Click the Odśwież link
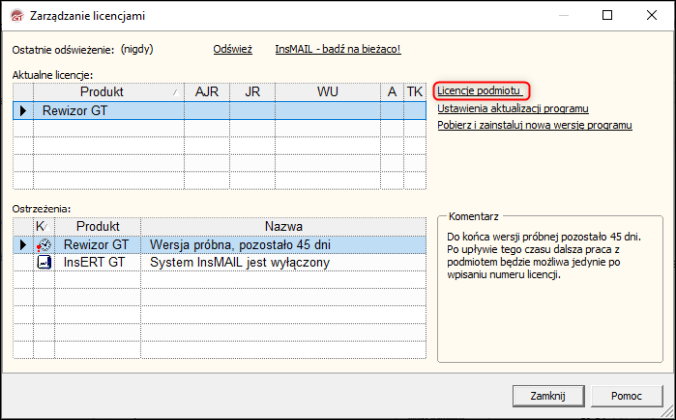 point(232,49)
